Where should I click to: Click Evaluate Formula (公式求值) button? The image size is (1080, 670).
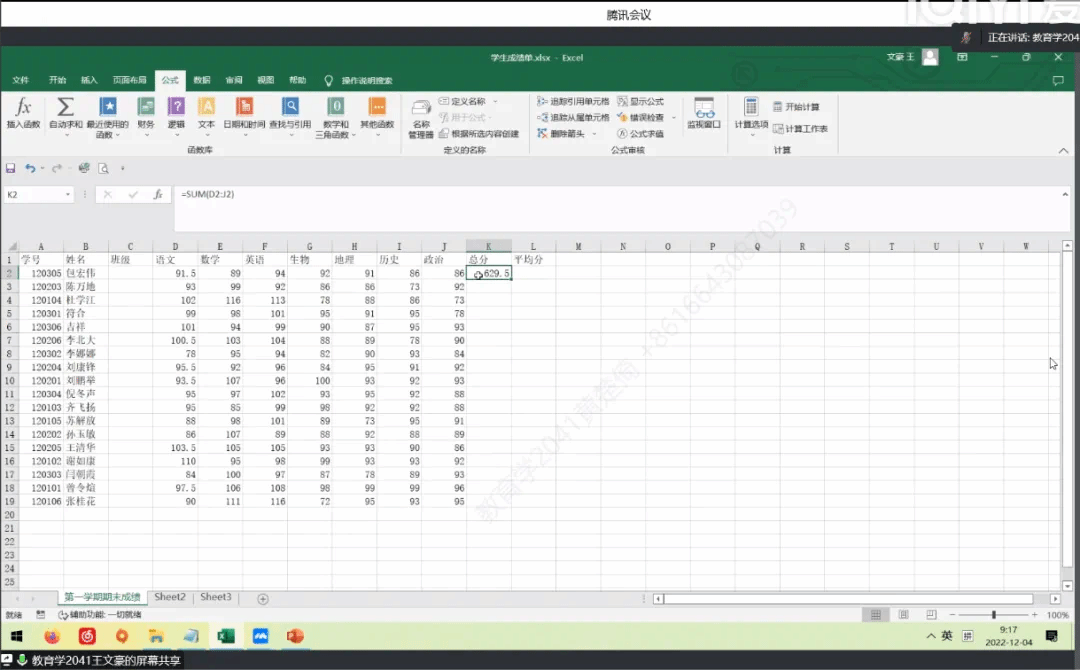coord(641,133)
